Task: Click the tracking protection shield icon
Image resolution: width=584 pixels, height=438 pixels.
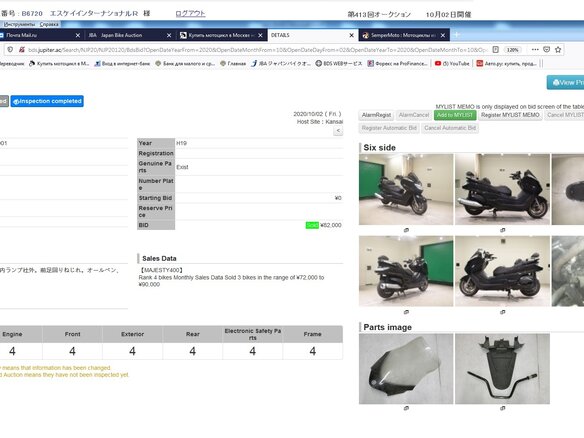Action: (10, 50)
